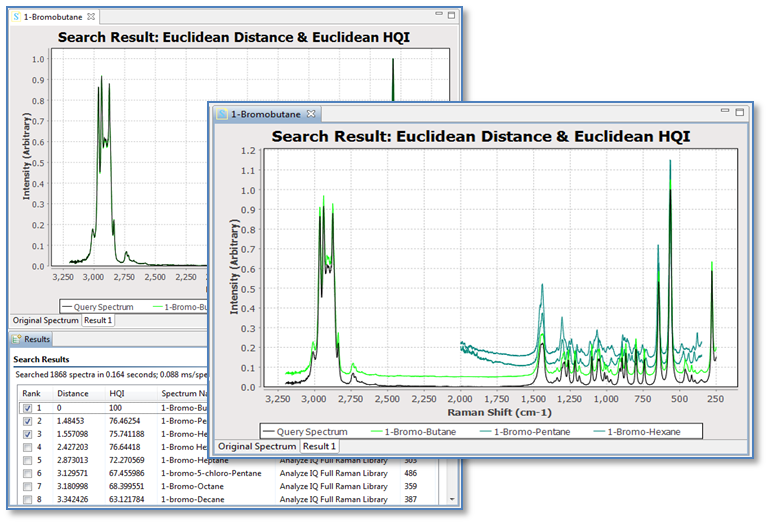Image resolution: width=768 pixels, height=524 pixels.
Task: Click Search Results heading in Results panel
Action: (41, 359)
